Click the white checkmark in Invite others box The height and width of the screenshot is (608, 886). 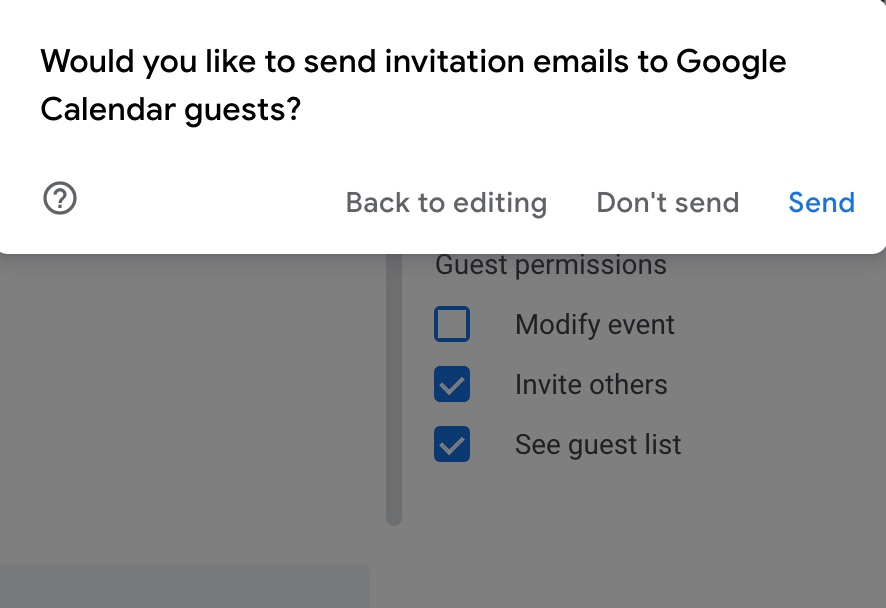452,385
